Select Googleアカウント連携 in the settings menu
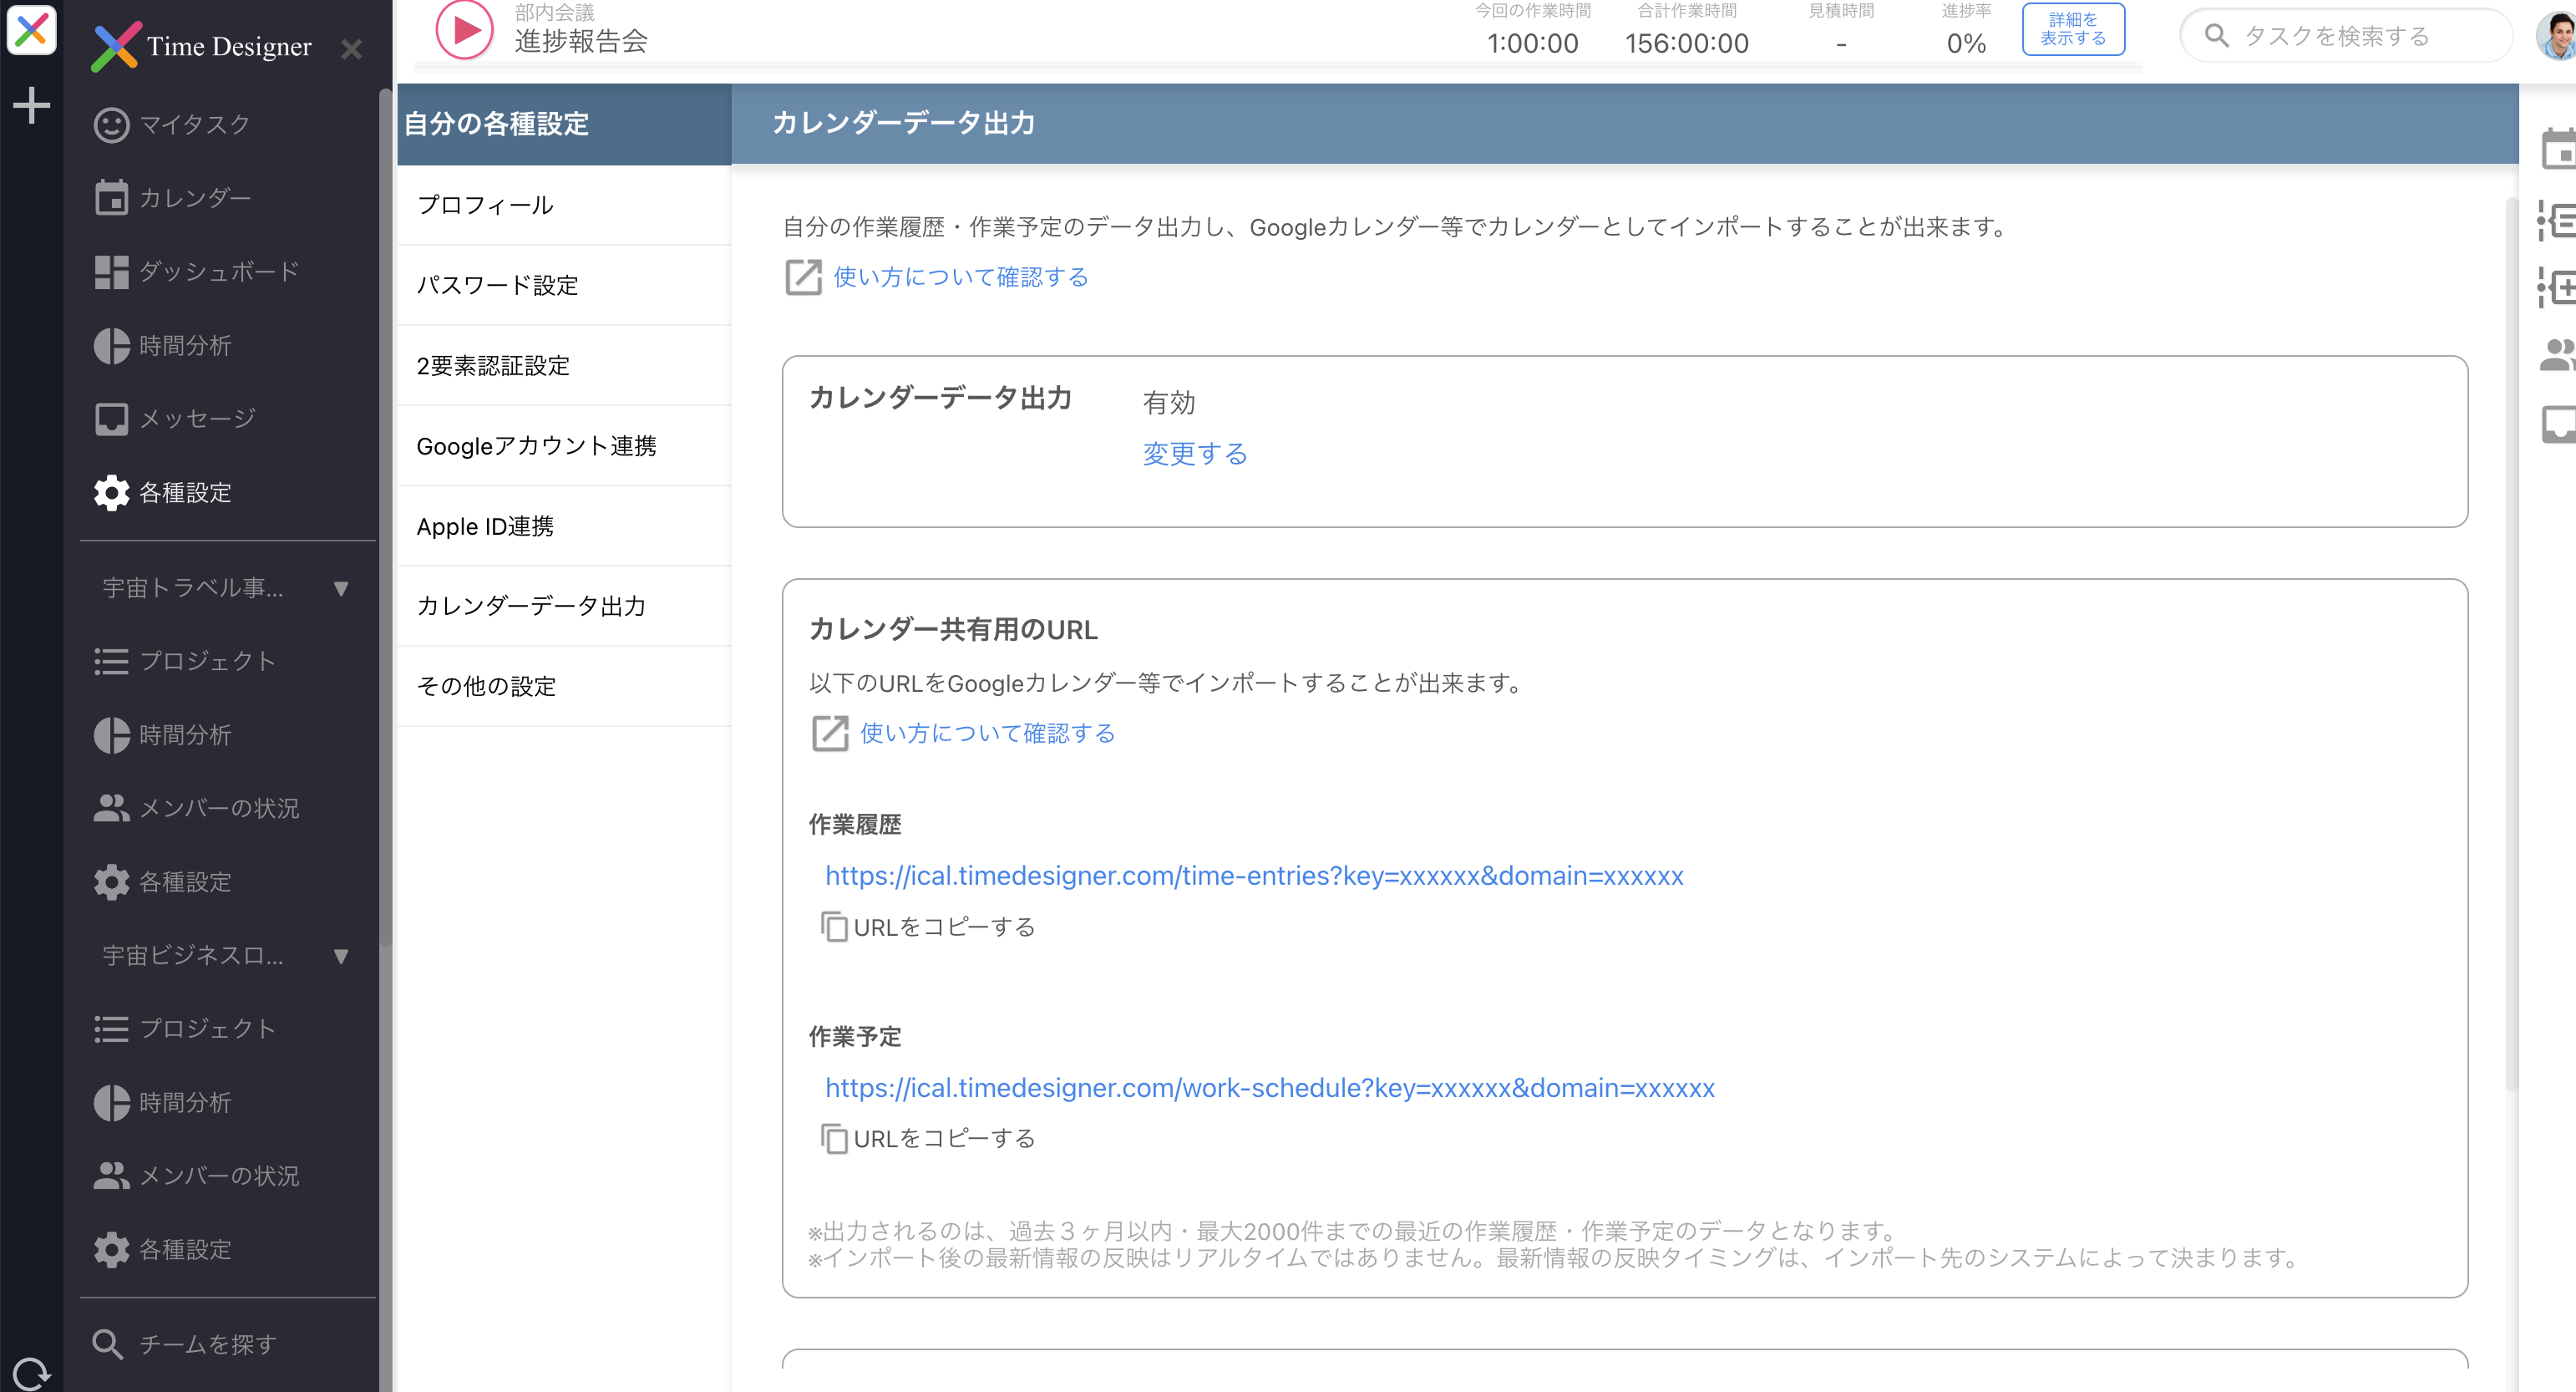The width and height of the screenshot is (2576, 1392). [x=564, y=446]
